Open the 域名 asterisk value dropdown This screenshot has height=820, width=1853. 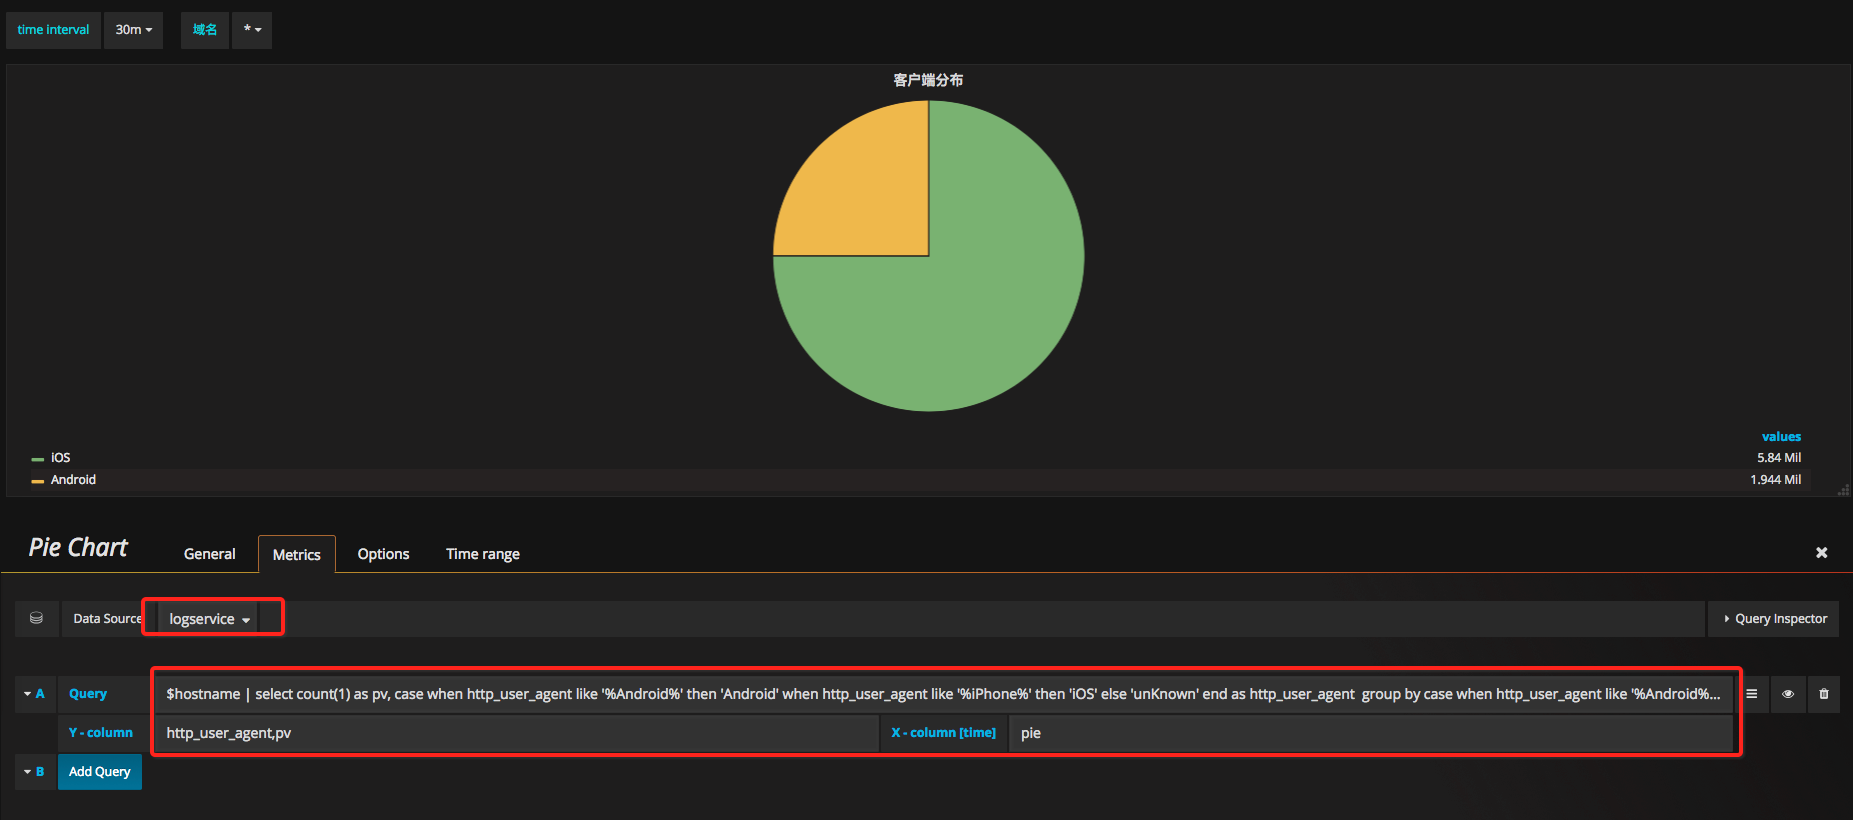(x=252, y=30)
